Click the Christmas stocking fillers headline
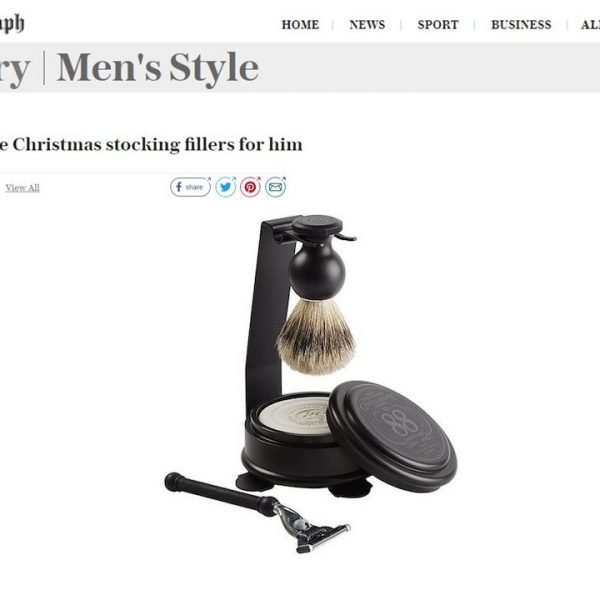600x600 pixels. click(x=151, y=145)
